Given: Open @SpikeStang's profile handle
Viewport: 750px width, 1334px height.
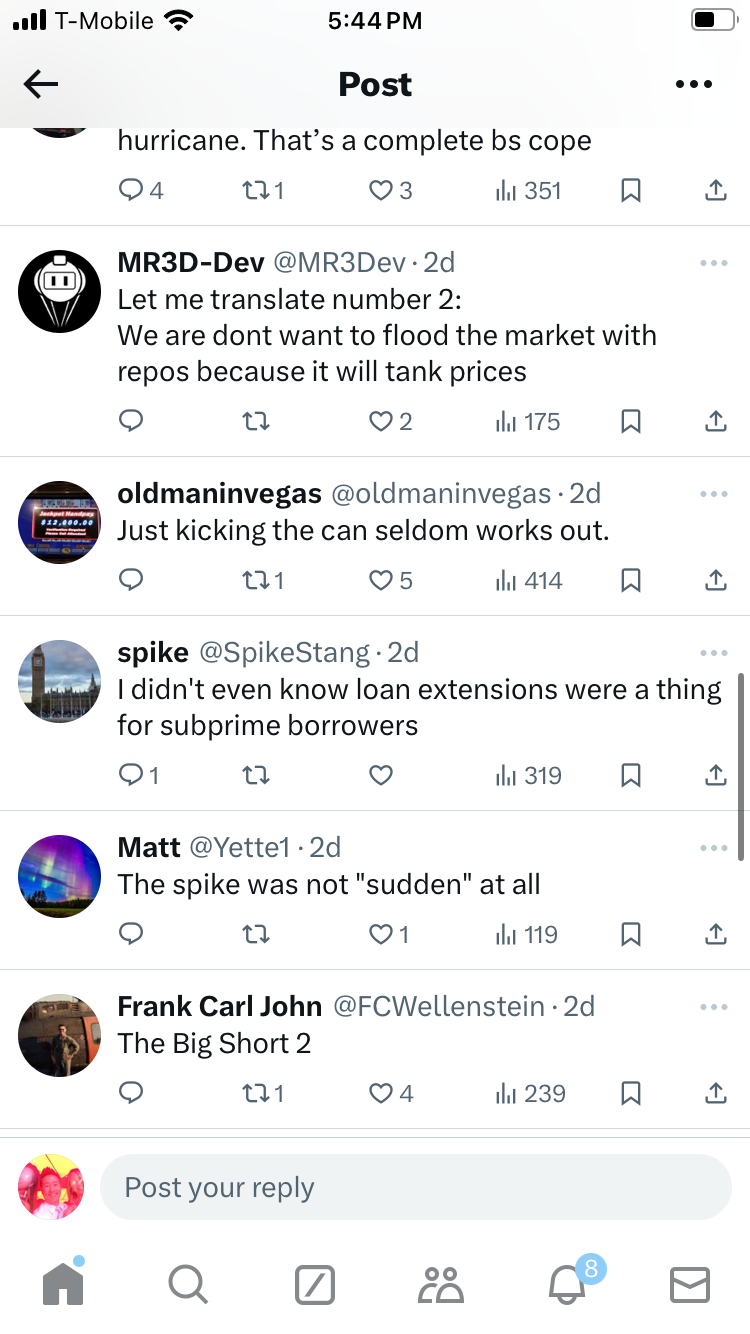Looking at the screenshot, I should pos(284,653).
